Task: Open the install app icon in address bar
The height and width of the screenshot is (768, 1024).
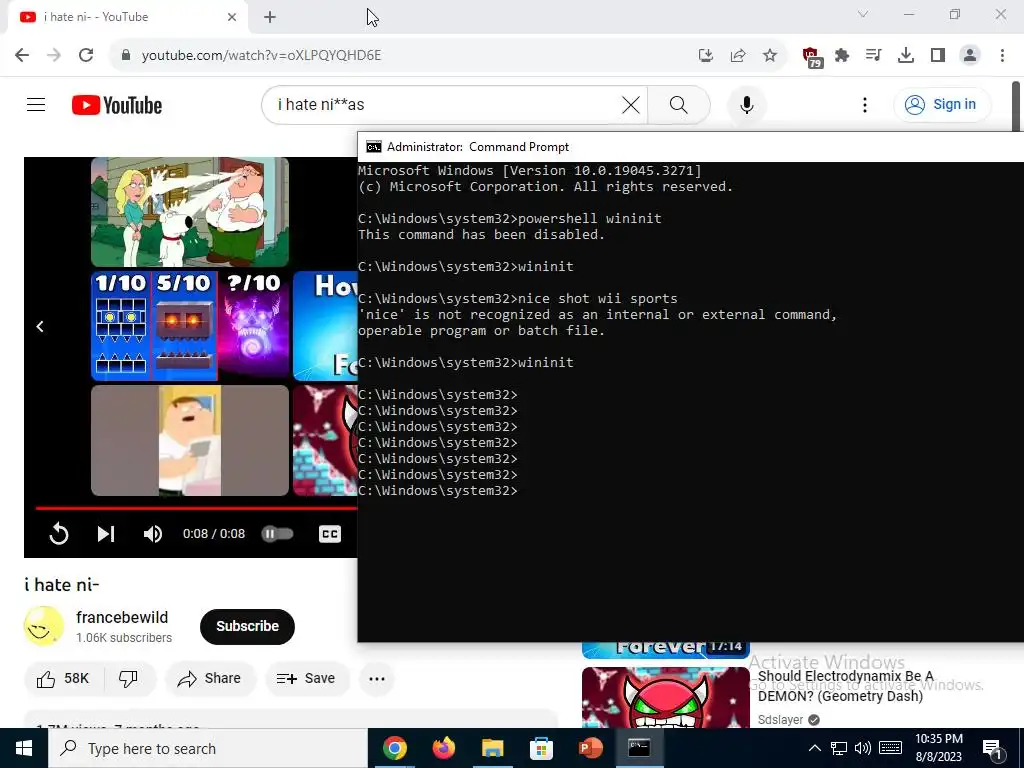Action: pyautogui.click(x=705, y=55)
